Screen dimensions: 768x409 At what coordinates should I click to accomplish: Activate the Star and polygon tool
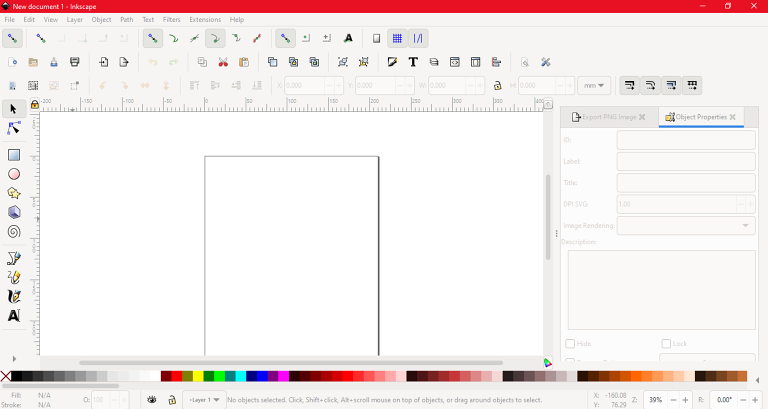pyautogui.click(x=14, y=193)
